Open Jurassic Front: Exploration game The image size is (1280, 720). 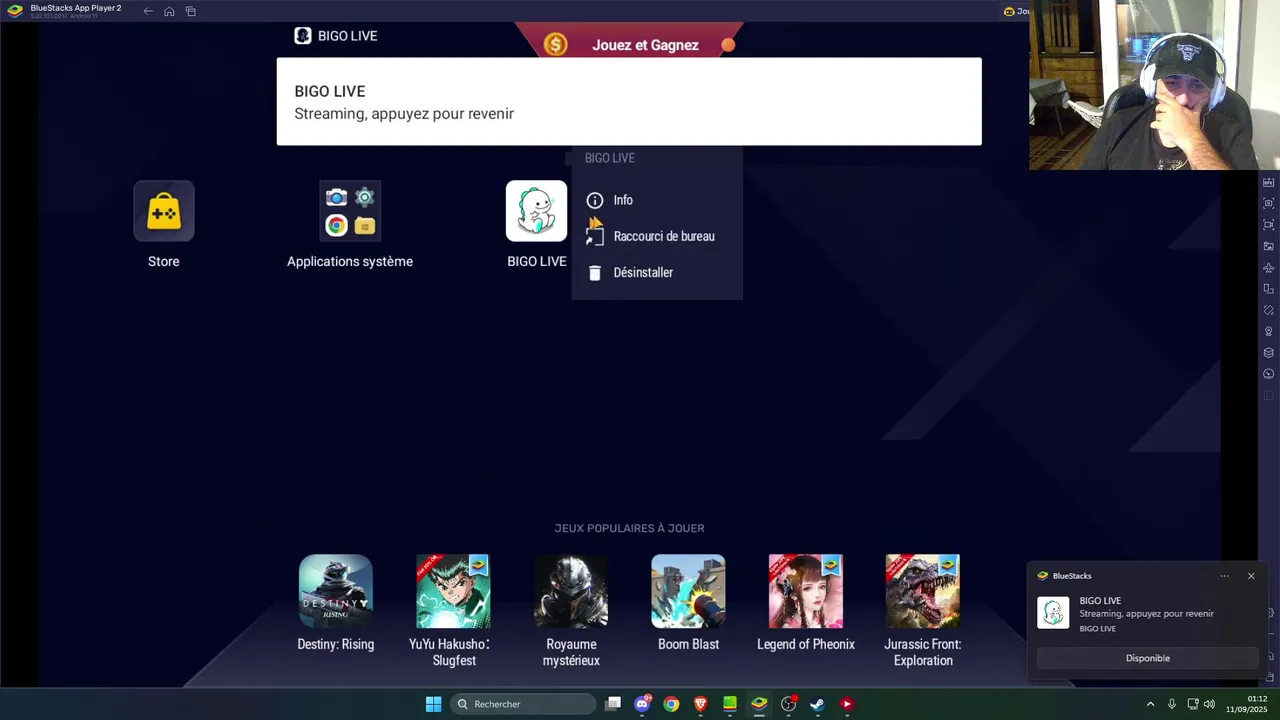click(x=923, y=591)
